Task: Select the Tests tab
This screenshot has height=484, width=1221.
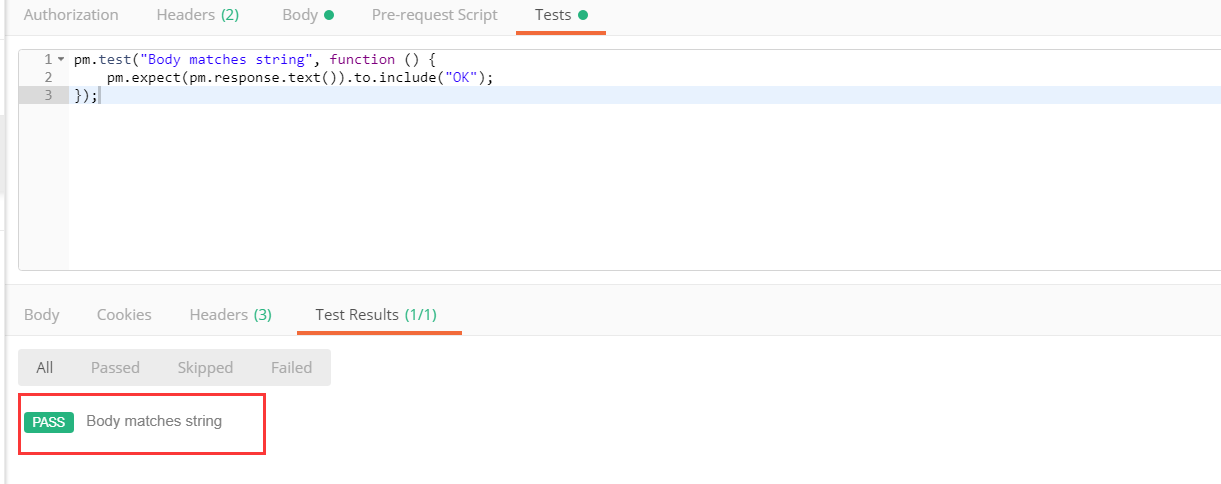Action: coord(553,15)
